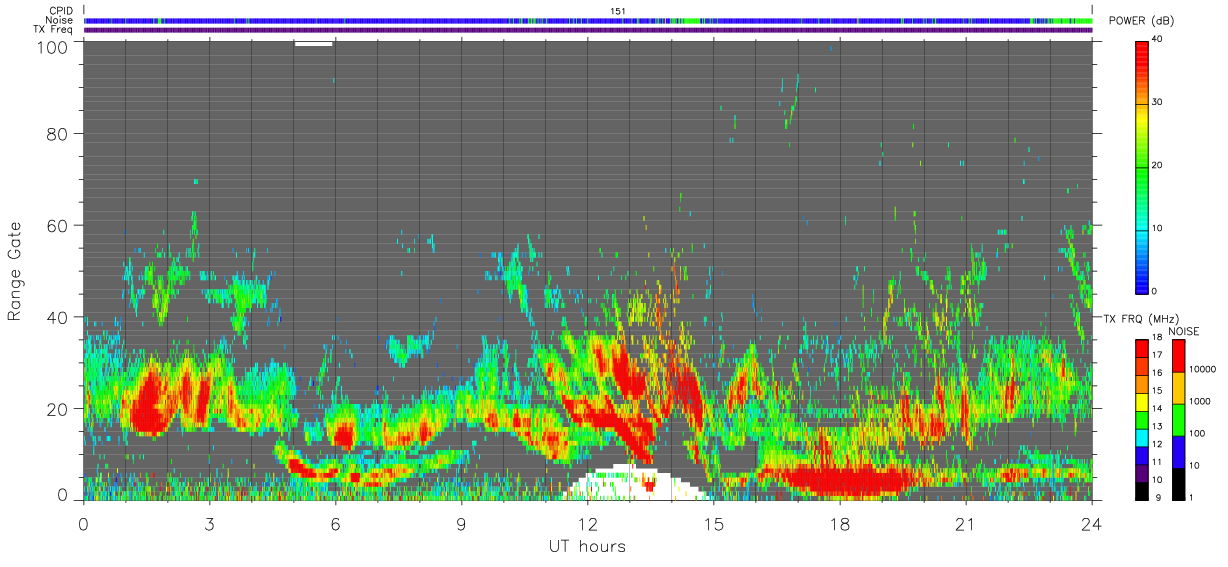The width and height of the screenshot is (1228, 567).
Task: Pick the red top NOISE legend swatch
Action: [1178, 357]
